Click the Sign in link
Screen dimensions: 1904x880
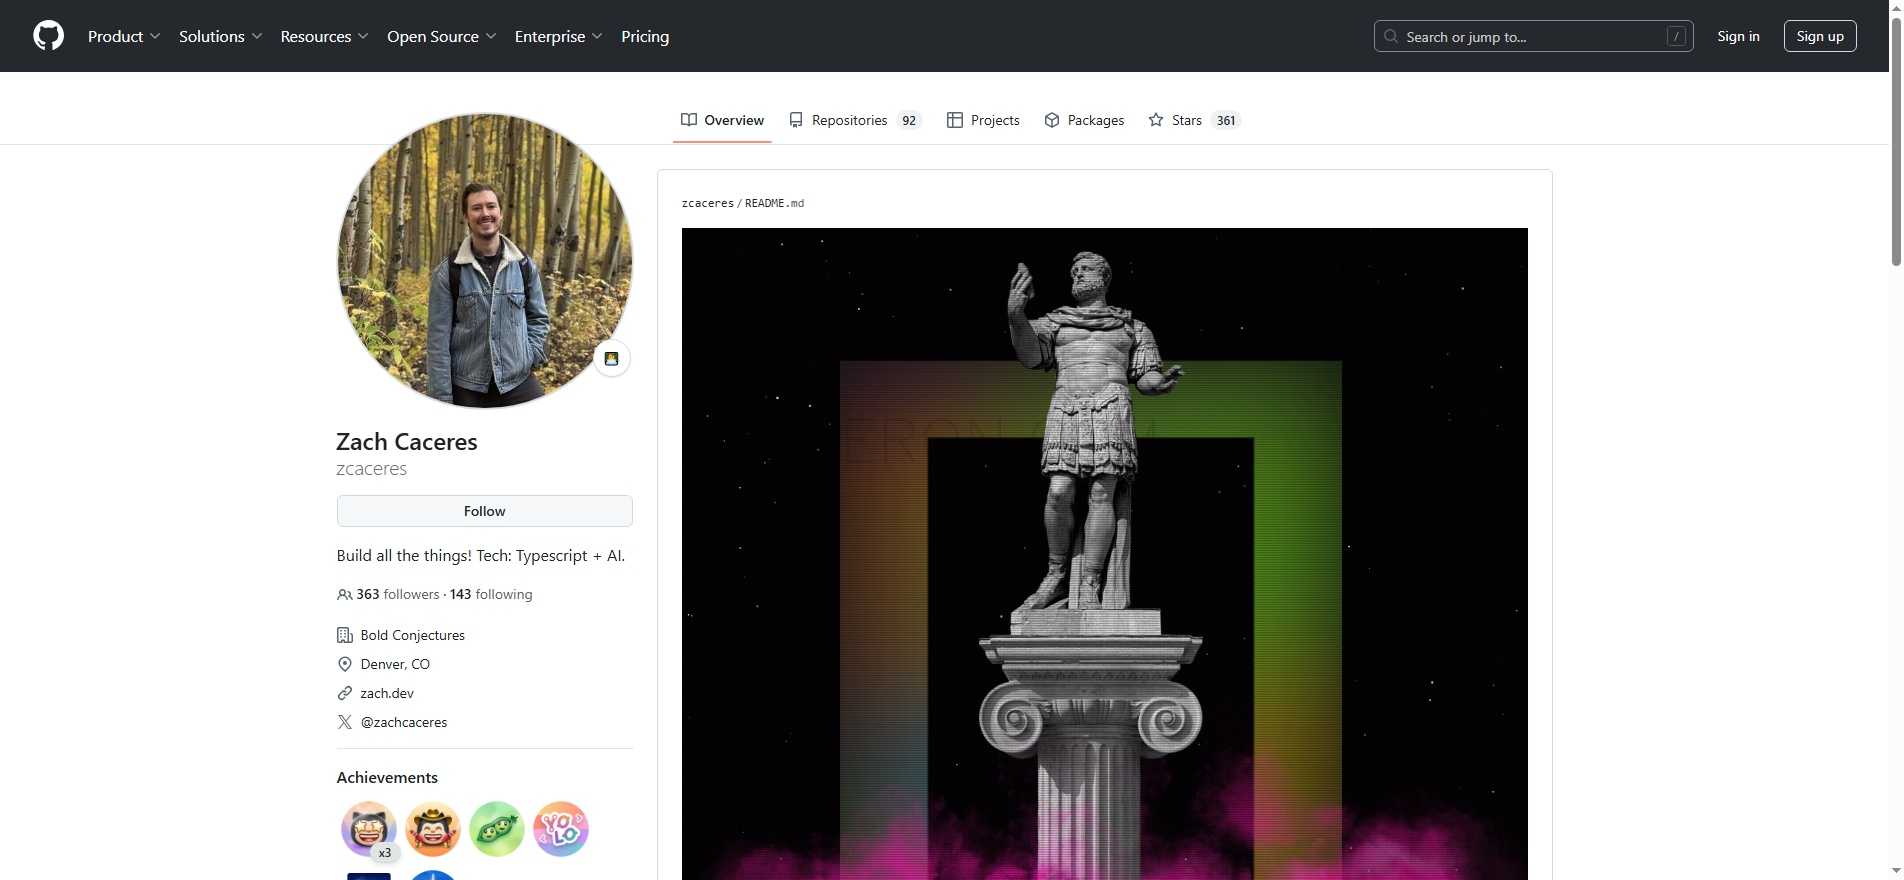point(1738,36)
